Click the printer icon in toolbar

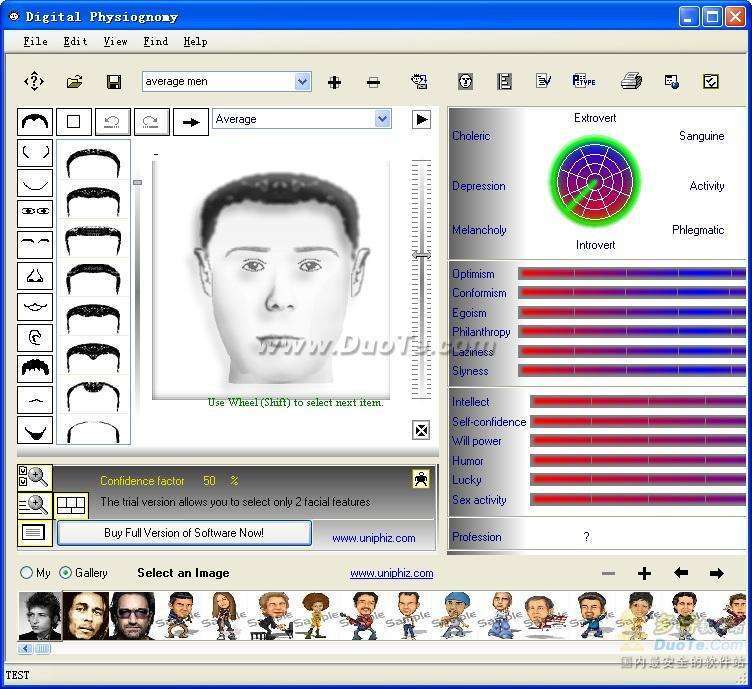(631, 82)
